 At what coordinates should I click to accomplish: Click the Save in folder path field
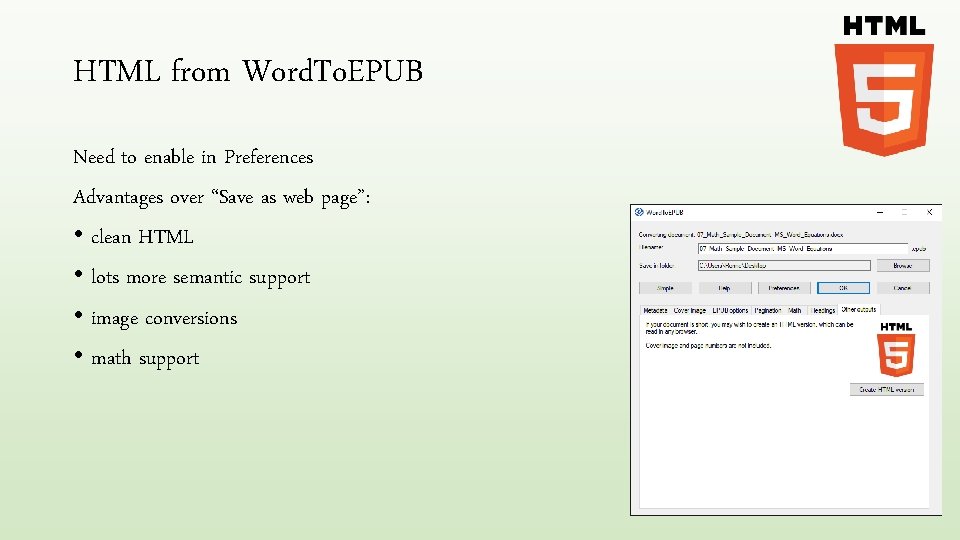784,266
